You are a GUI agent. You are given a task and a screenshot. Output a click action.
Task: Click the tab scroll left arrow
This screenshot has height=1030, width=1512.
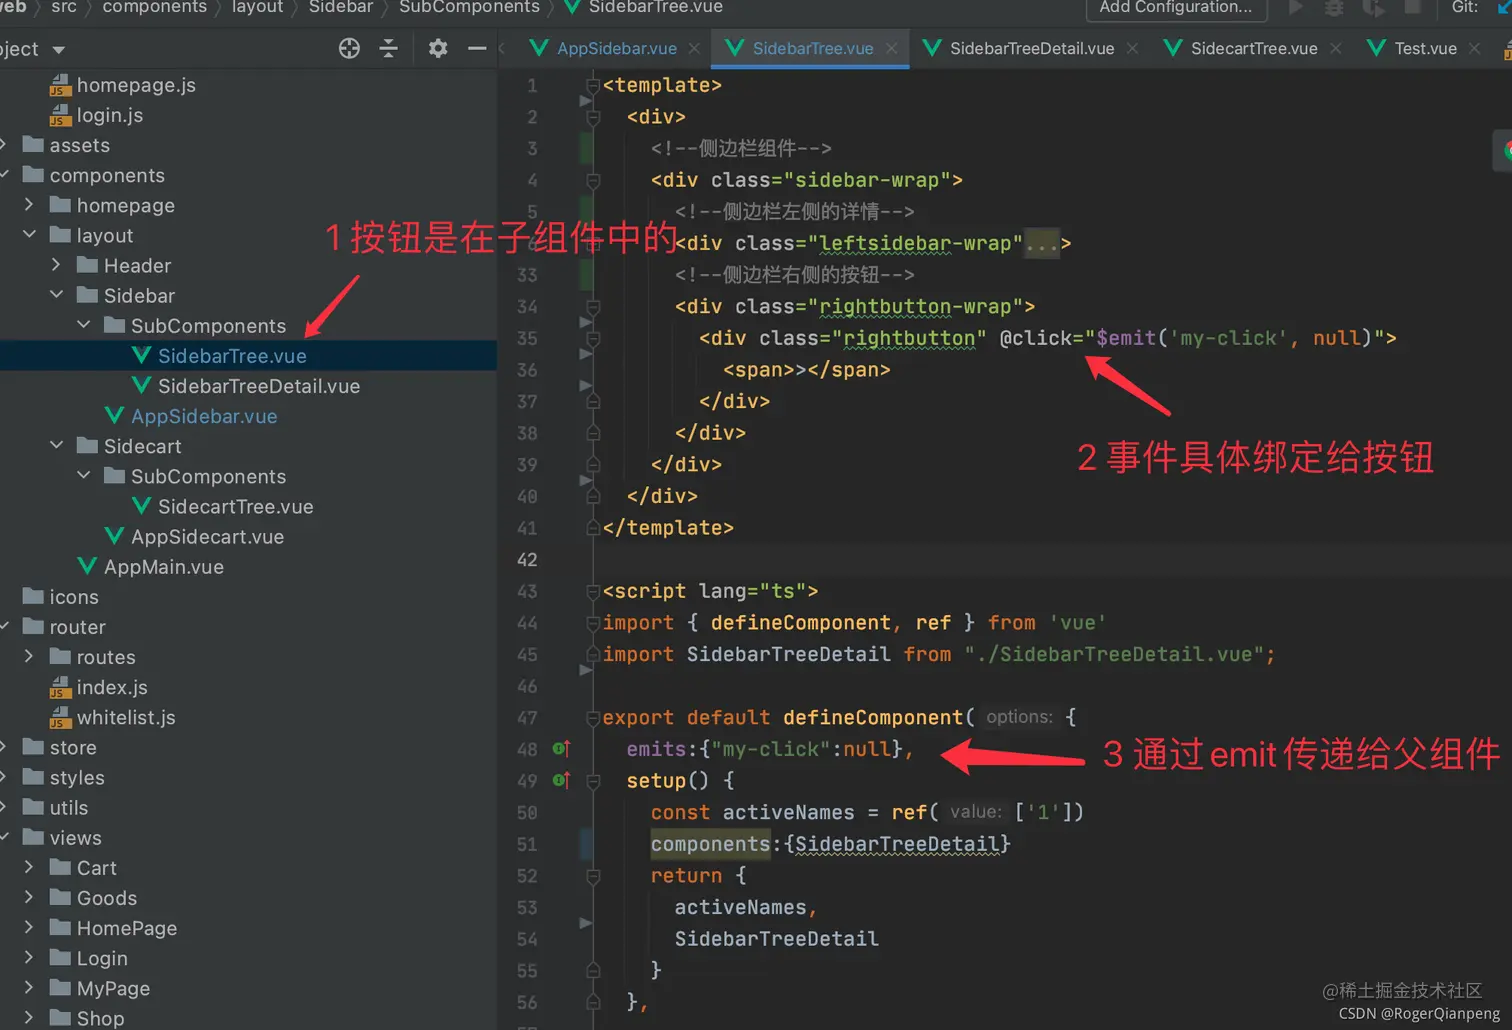[x=502, y=48]
